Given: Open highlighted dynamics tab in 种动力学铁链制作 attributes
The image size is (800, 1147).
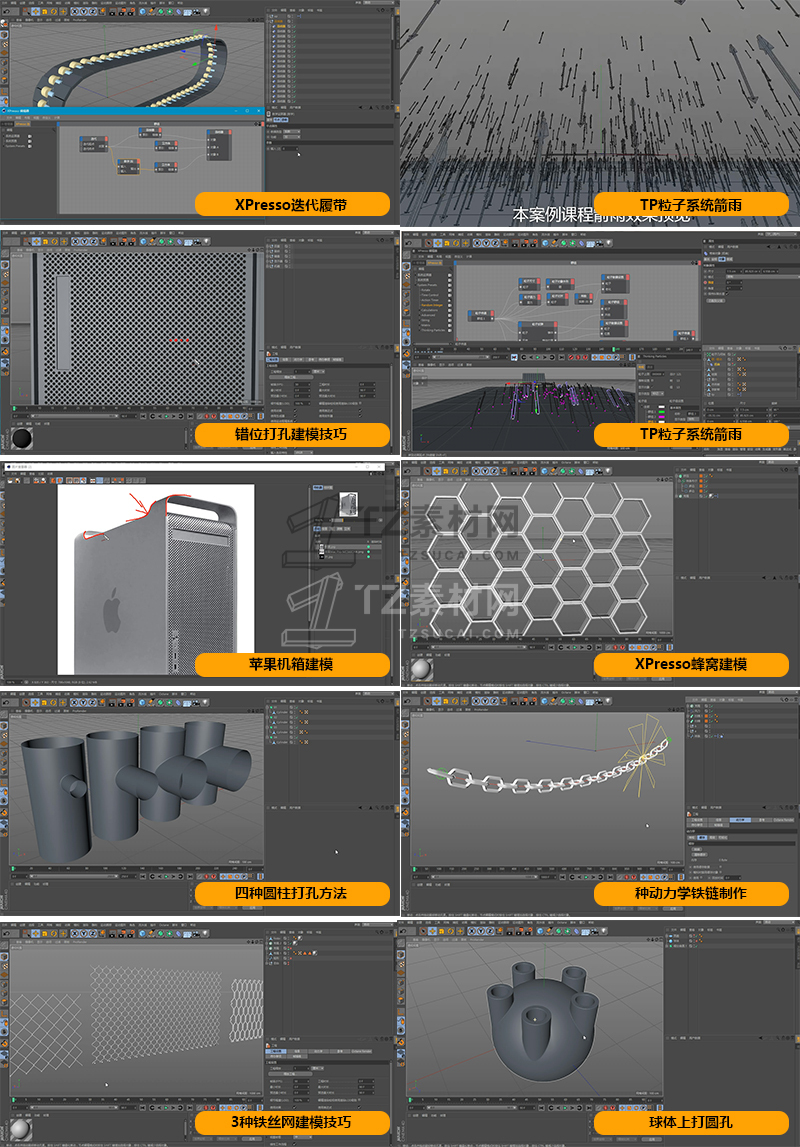Looking at the screenshot, I should (740, 820).
